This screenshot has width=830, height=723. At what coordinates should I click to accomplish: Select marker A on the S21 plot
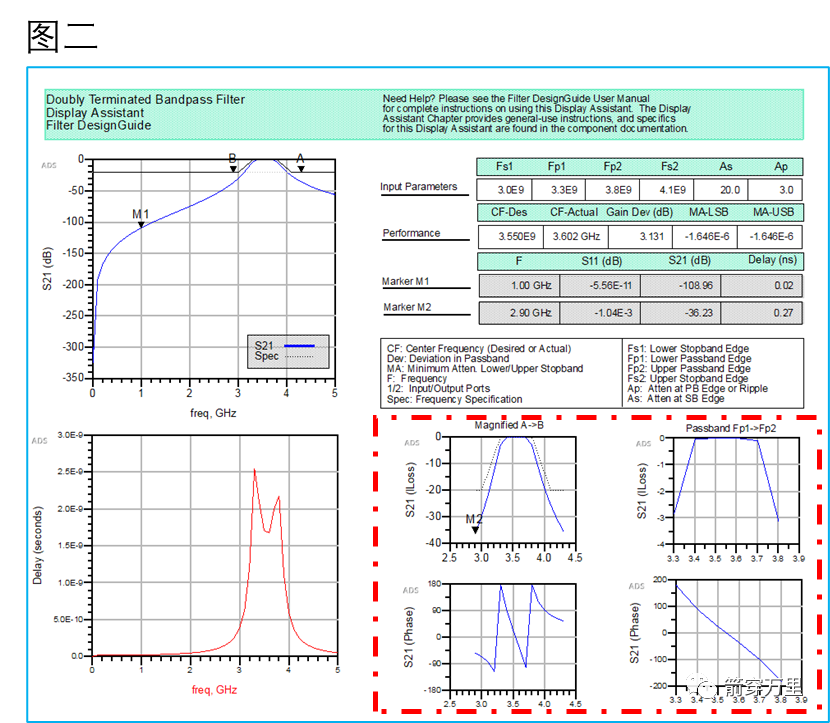(301, 169)
